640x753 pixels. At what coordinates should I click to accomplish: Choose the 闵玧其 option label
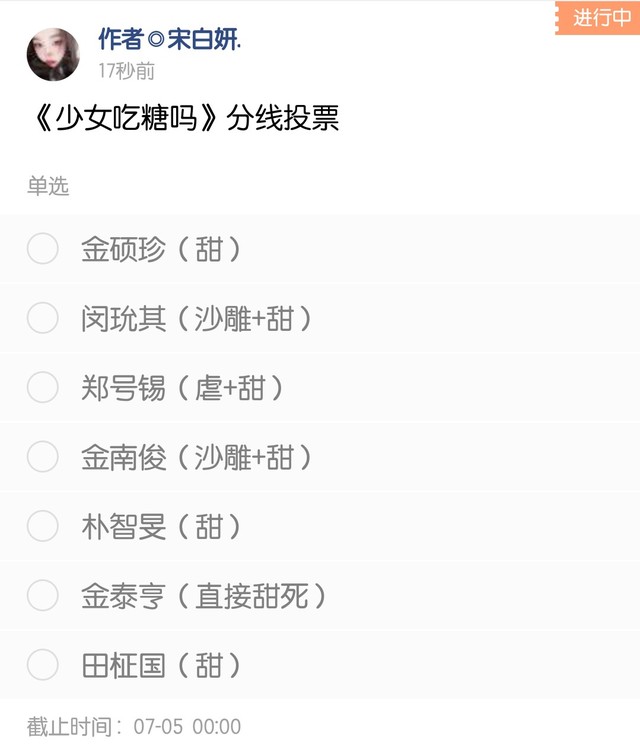click(x=196, y=318)
